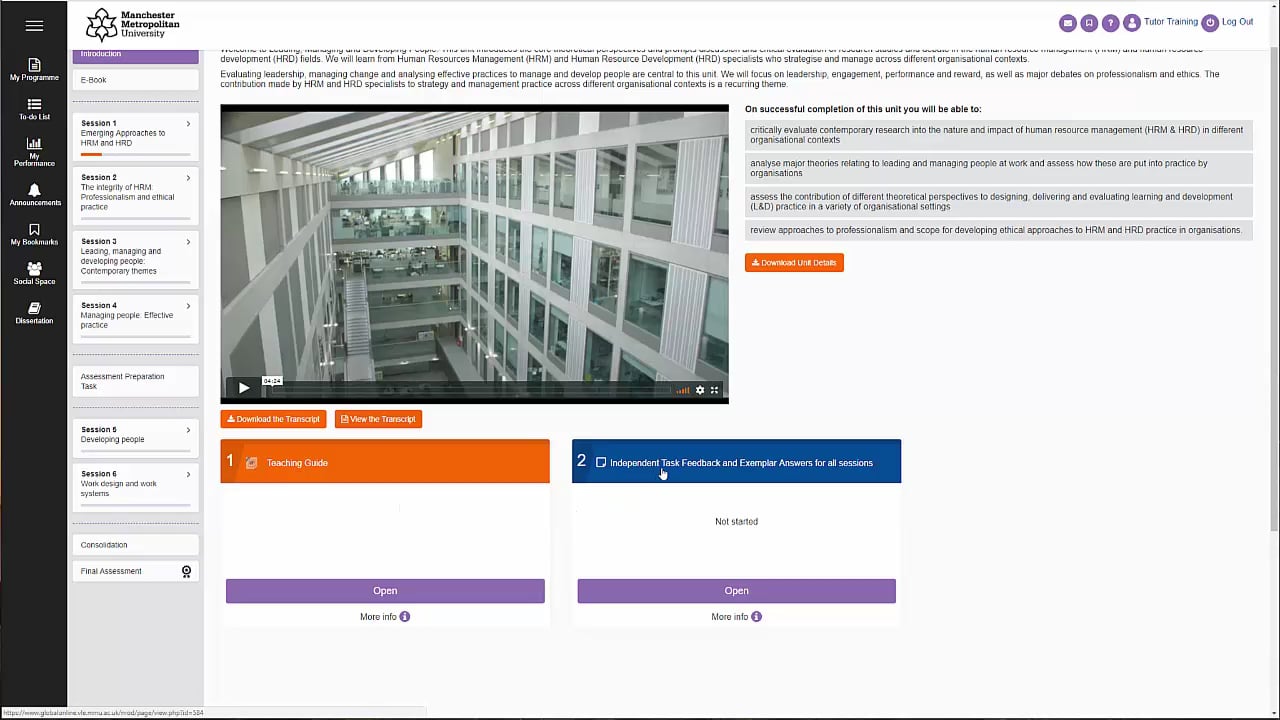Go to Social Space
The height and width of the screenshot is (720, 1280).
pyautogui.click(x=34, y=274)
